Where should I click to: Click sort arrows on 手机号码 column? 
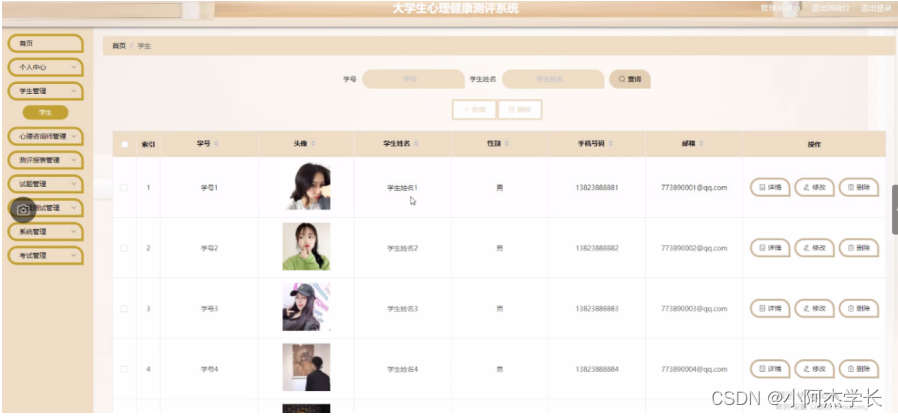pos(611,144)
